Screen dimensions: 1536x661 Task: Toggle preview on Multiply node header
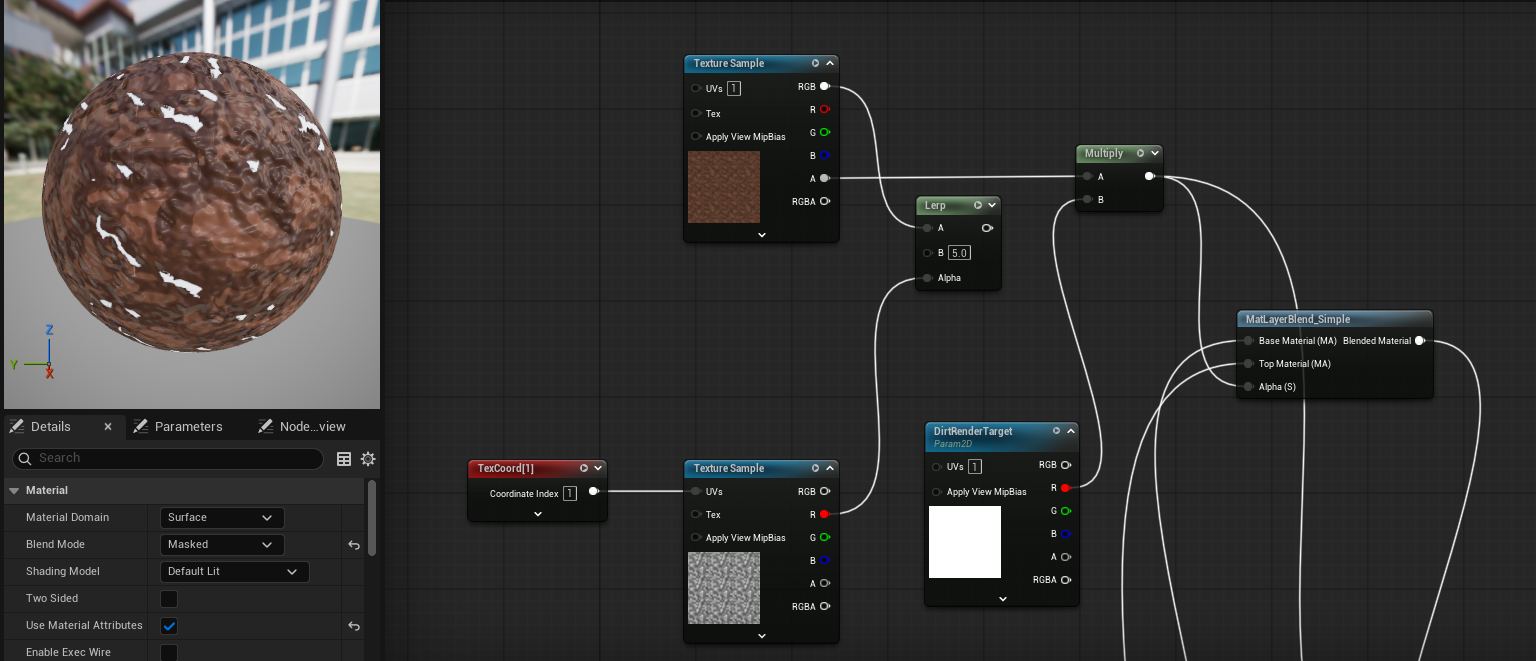(x=1141, y=153)
